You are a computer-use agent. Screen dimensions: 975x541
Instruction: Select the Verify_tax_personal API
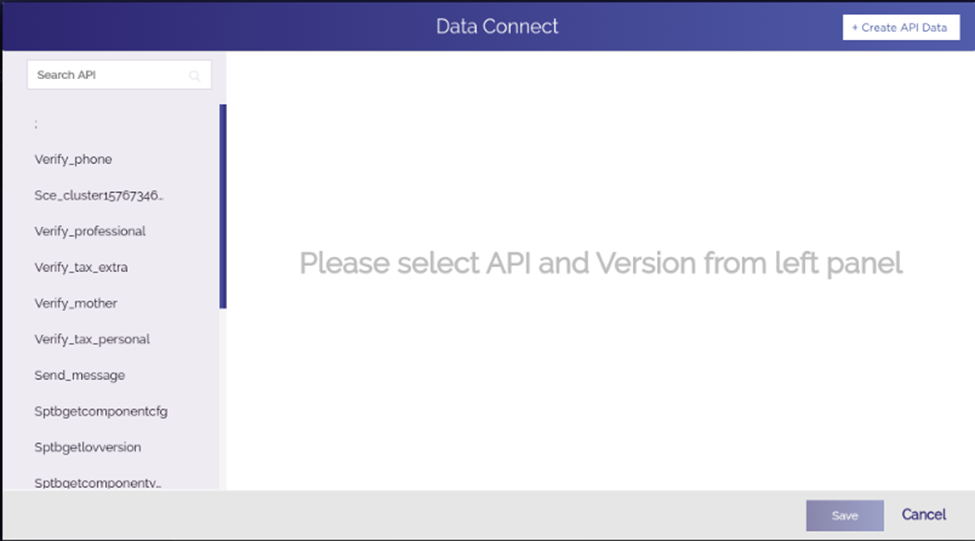(92, 340)
